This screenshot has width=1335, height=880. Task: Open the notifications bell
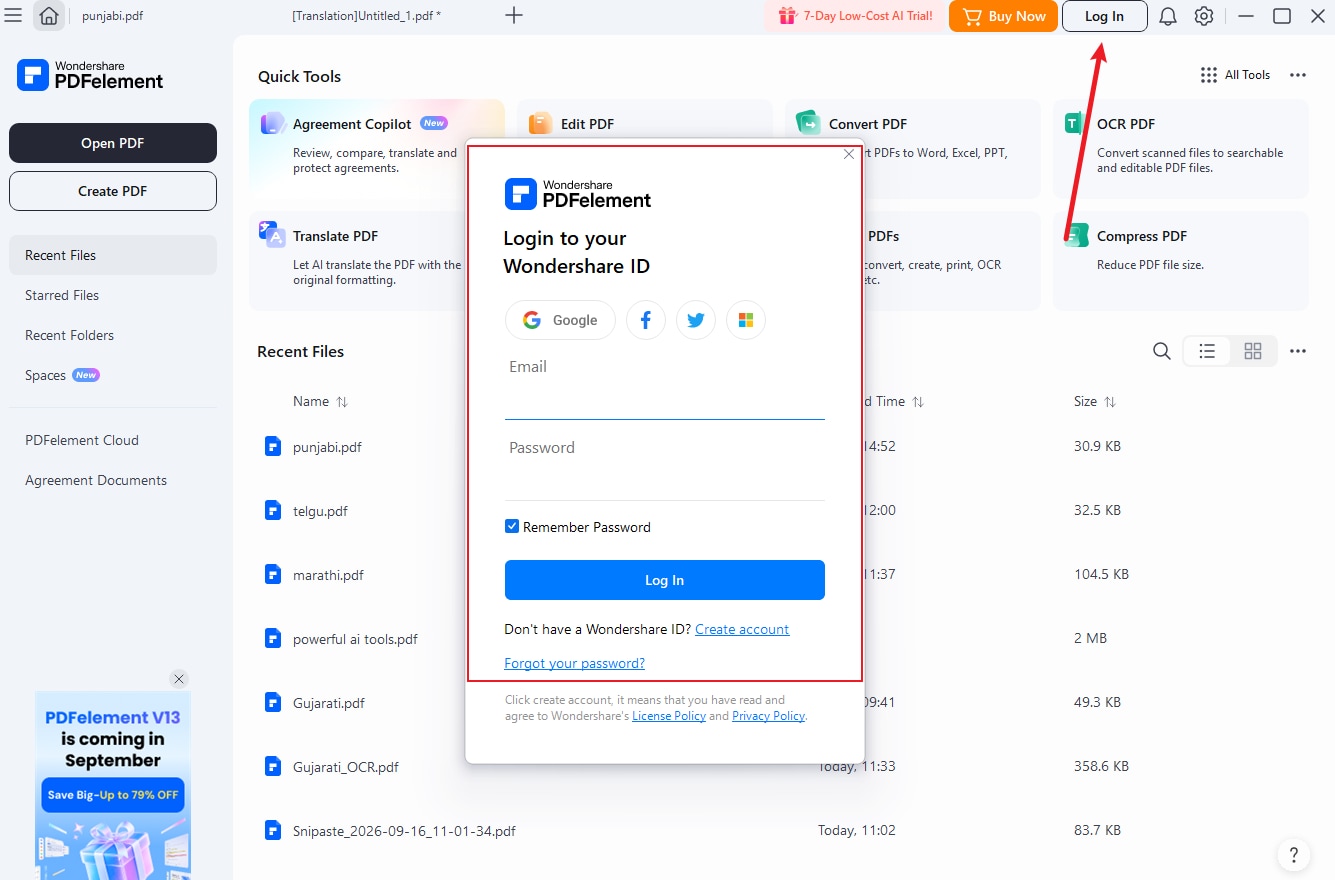[x=1167, y=16]
